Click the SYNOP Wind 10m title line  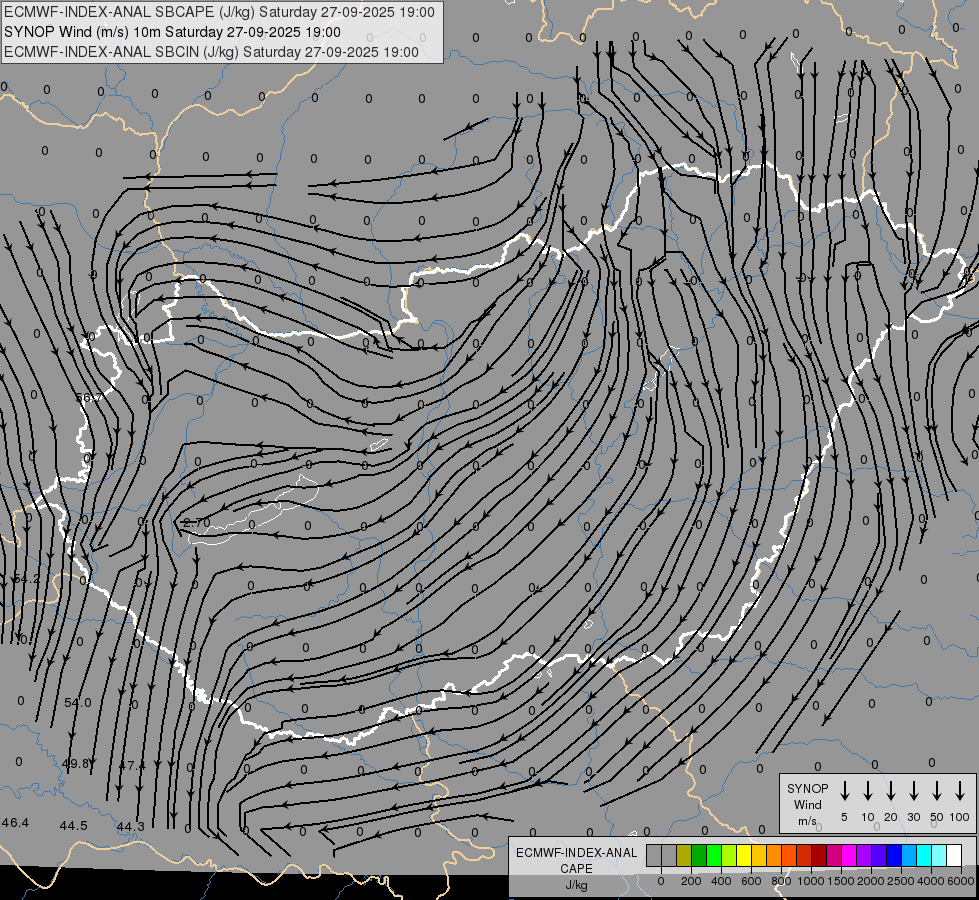(172, 32)
